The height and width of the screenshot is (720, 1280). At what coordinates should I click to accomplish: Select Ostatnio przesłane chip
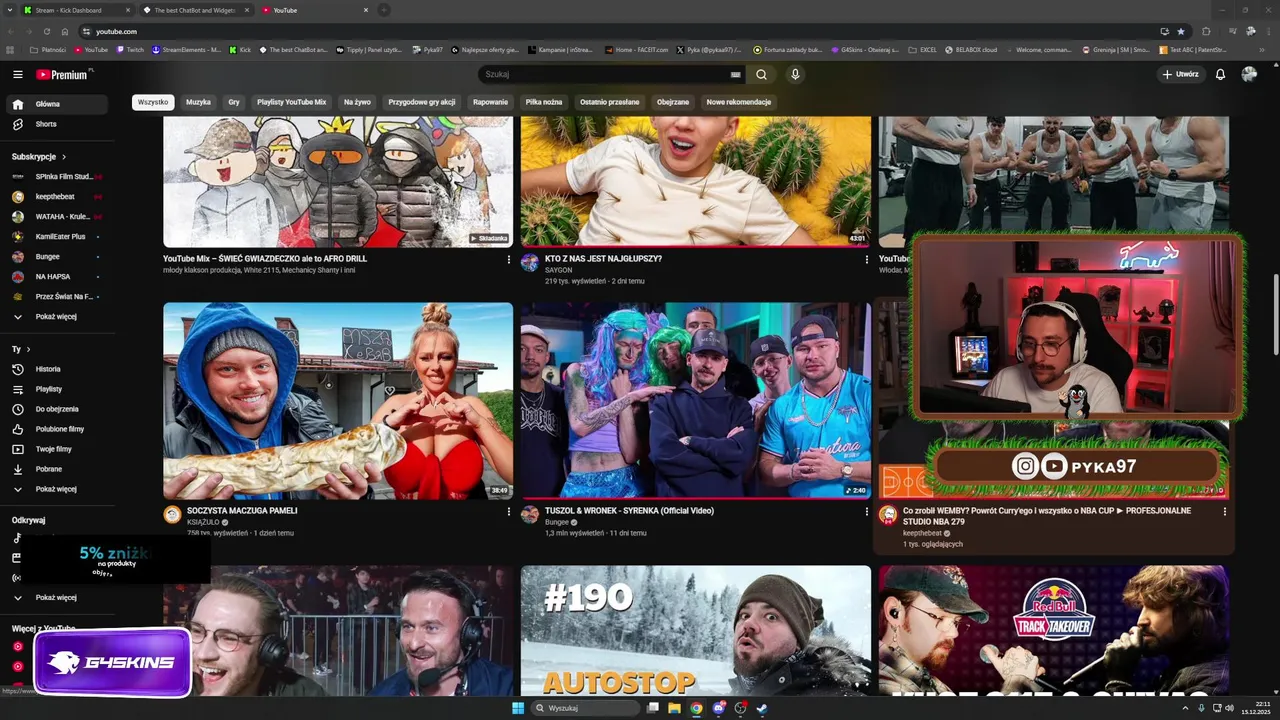tap(610, 102)
